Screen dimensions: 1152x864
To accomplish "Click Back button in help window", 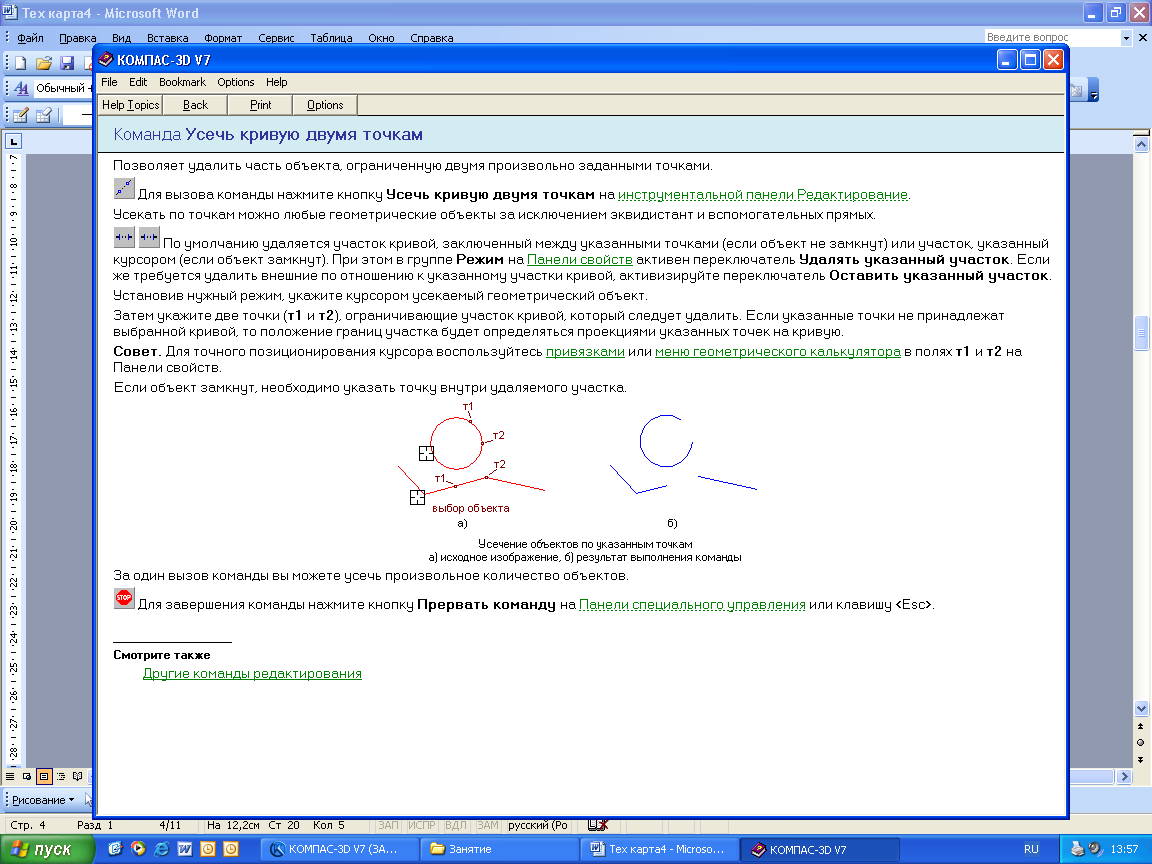I will (x=195, y=105).
